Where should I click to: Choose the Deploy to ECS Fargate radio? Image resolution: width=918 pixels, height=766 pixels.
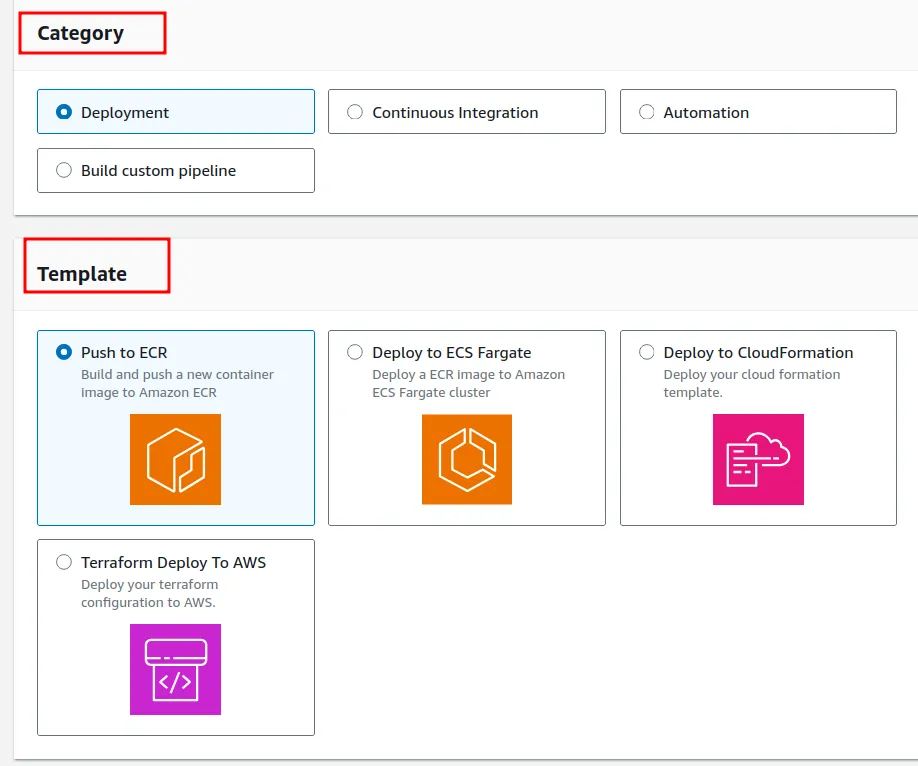[x=355, y=352]
